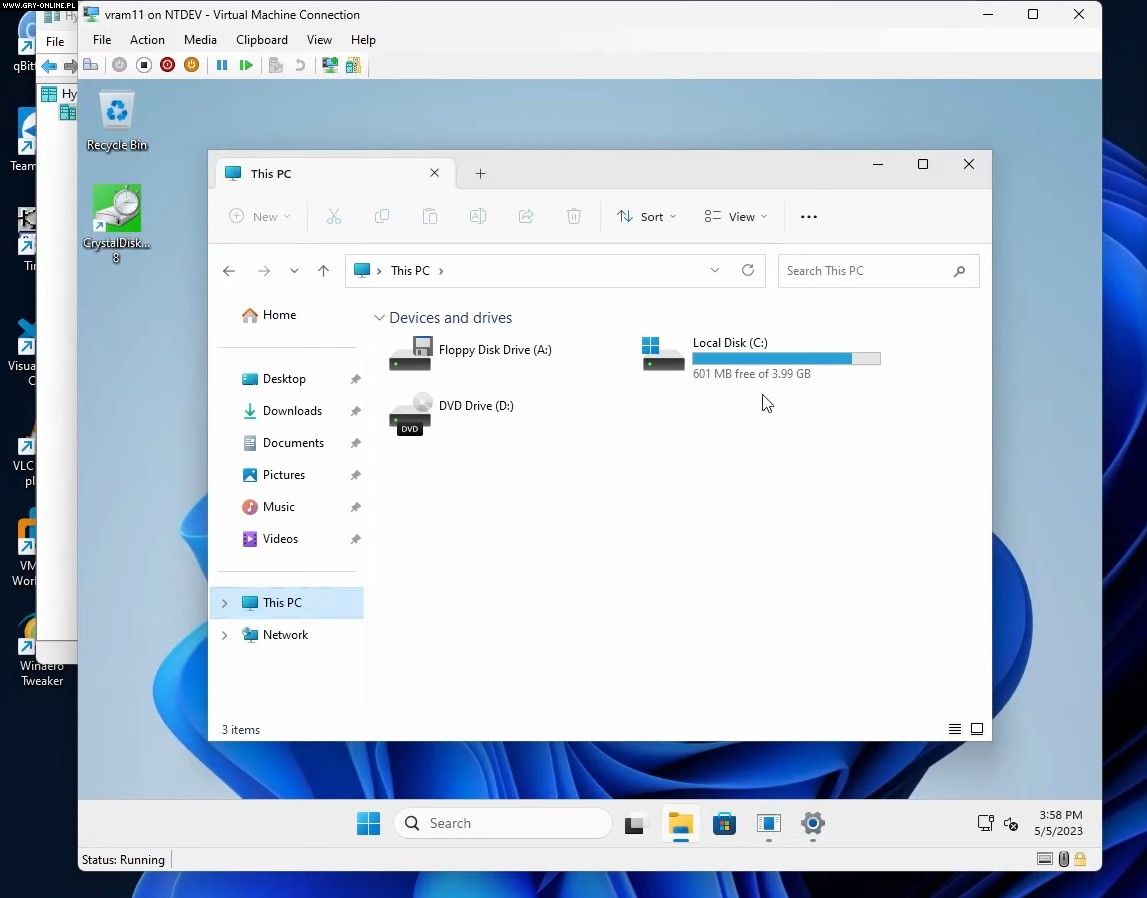Click the Pause button in the VM toolbar

click(222, 65)
